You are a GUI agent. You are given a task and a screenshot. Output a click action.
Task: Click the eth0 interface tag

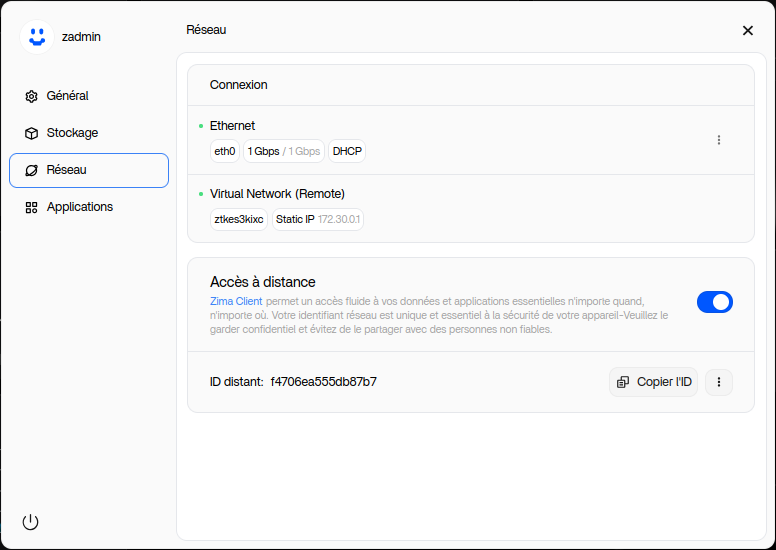coord(225,152)
